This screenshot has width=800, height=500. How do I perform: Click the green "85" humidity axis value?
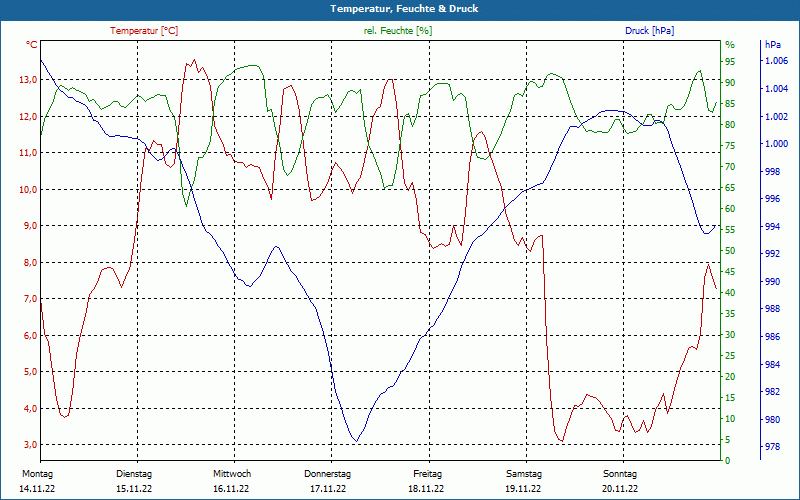click(x=730, y=104)
